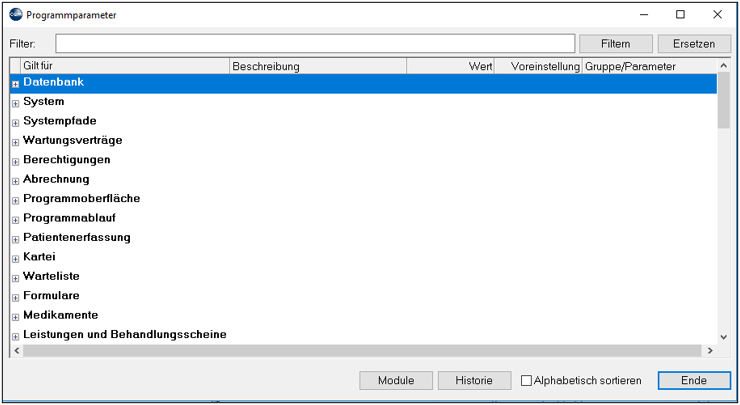Expand the Datenbank tree node
740x405 pixels.
16,84
